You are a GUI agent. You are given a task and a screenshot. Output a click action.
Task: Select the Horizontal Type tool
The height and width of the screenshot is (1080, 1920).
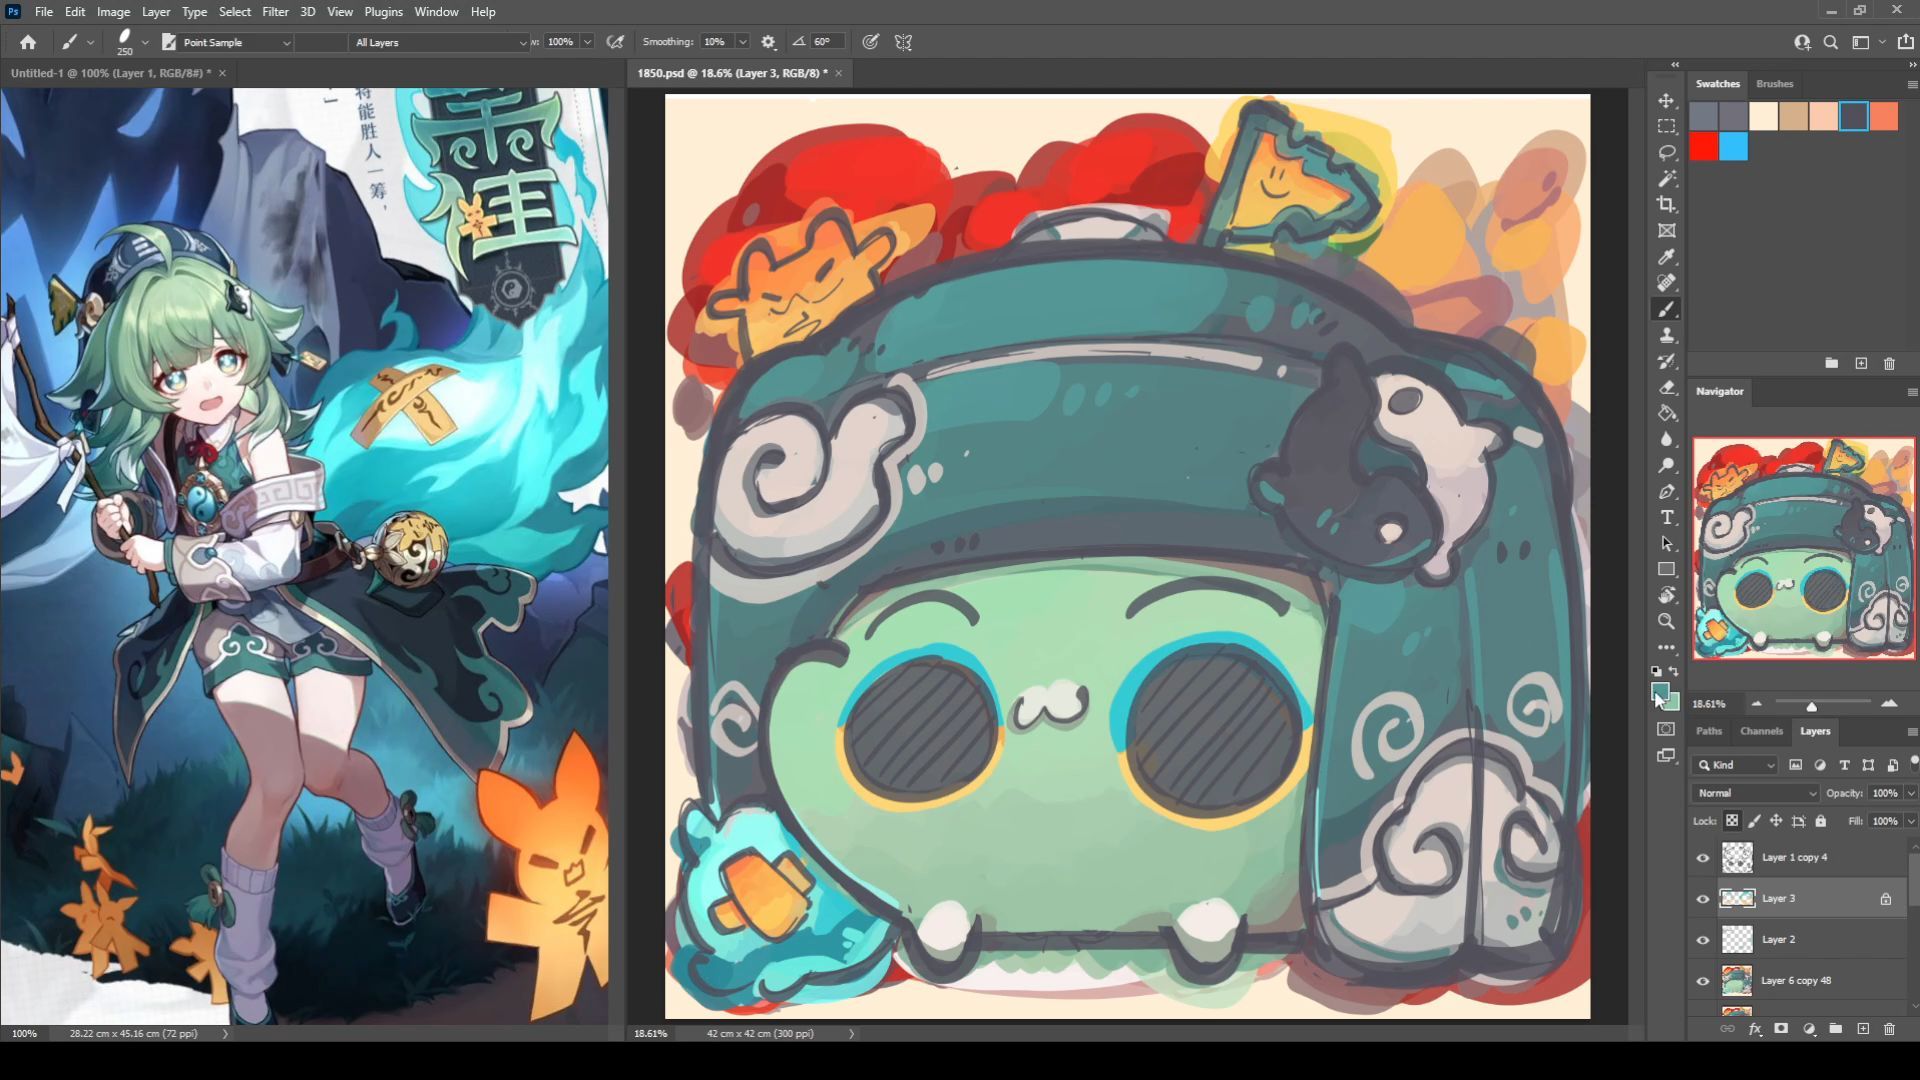pos(1666,517)
